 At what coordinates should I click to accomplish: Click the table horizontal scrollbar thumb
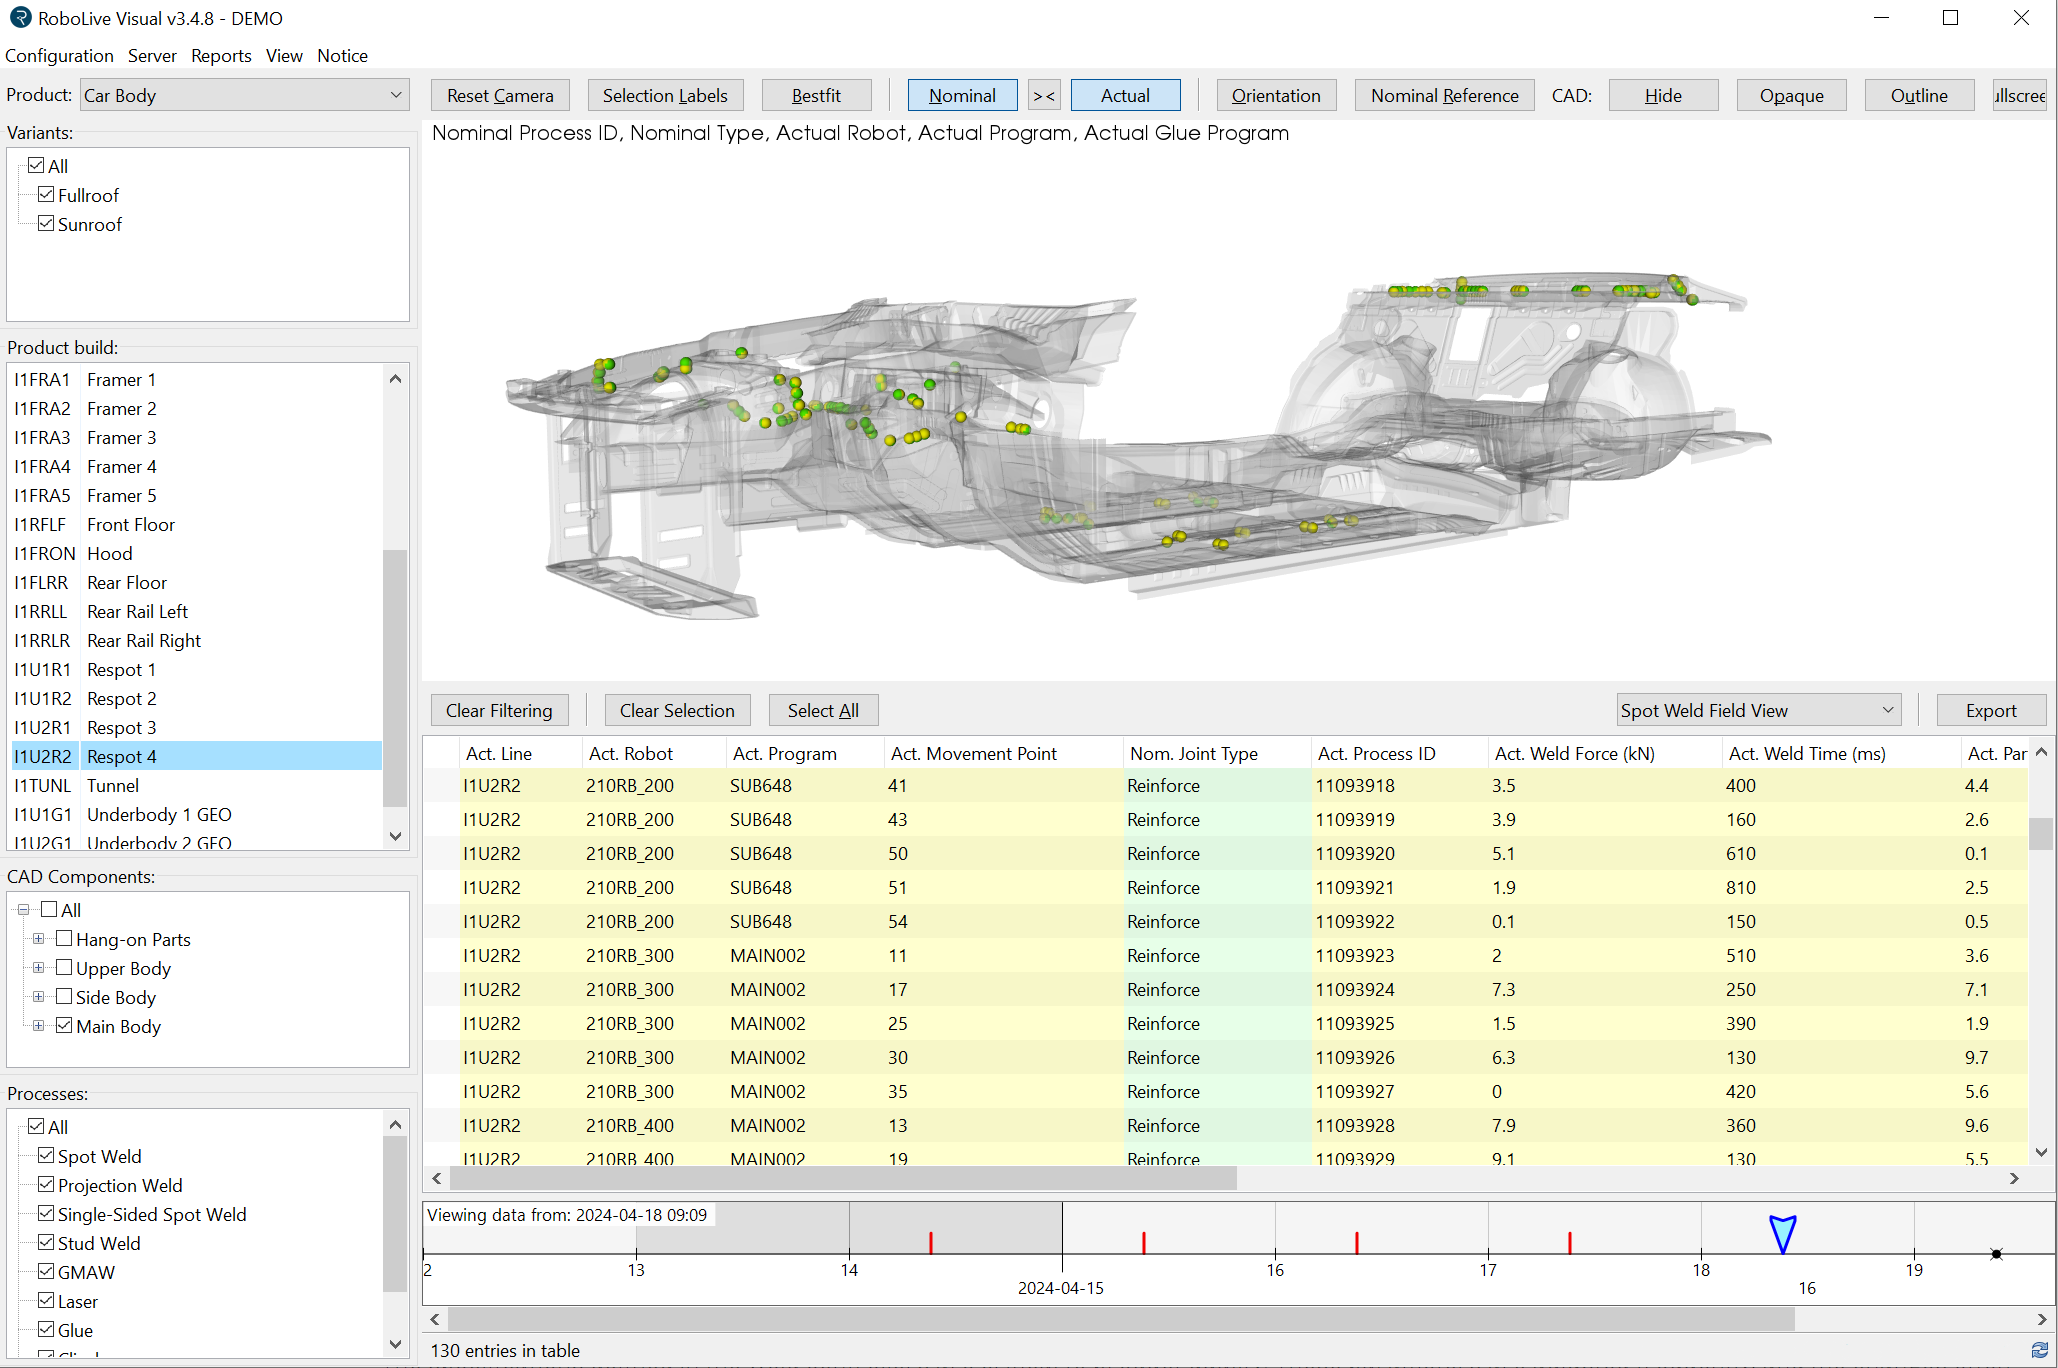pos(842,1179)
